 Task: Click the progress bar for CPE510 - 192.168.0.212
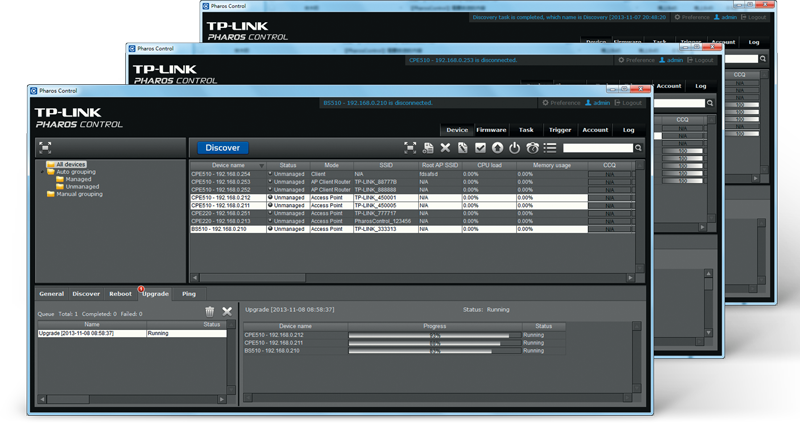[x=435, y=335]
